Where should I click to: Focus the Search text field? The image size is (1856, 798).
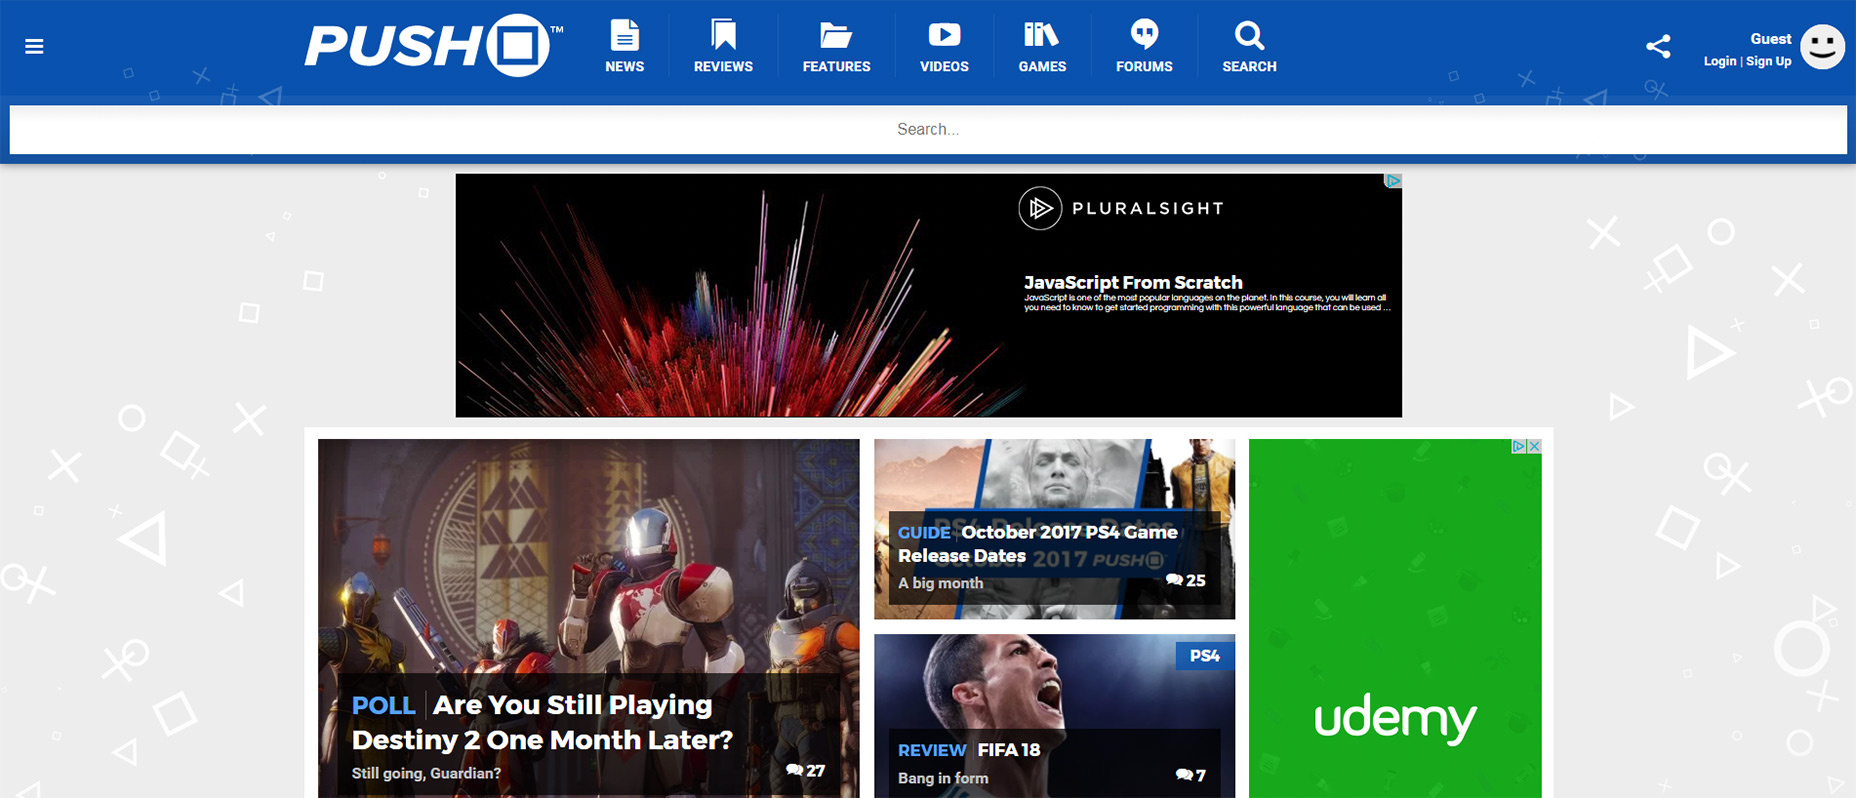(x=928, y=130)
